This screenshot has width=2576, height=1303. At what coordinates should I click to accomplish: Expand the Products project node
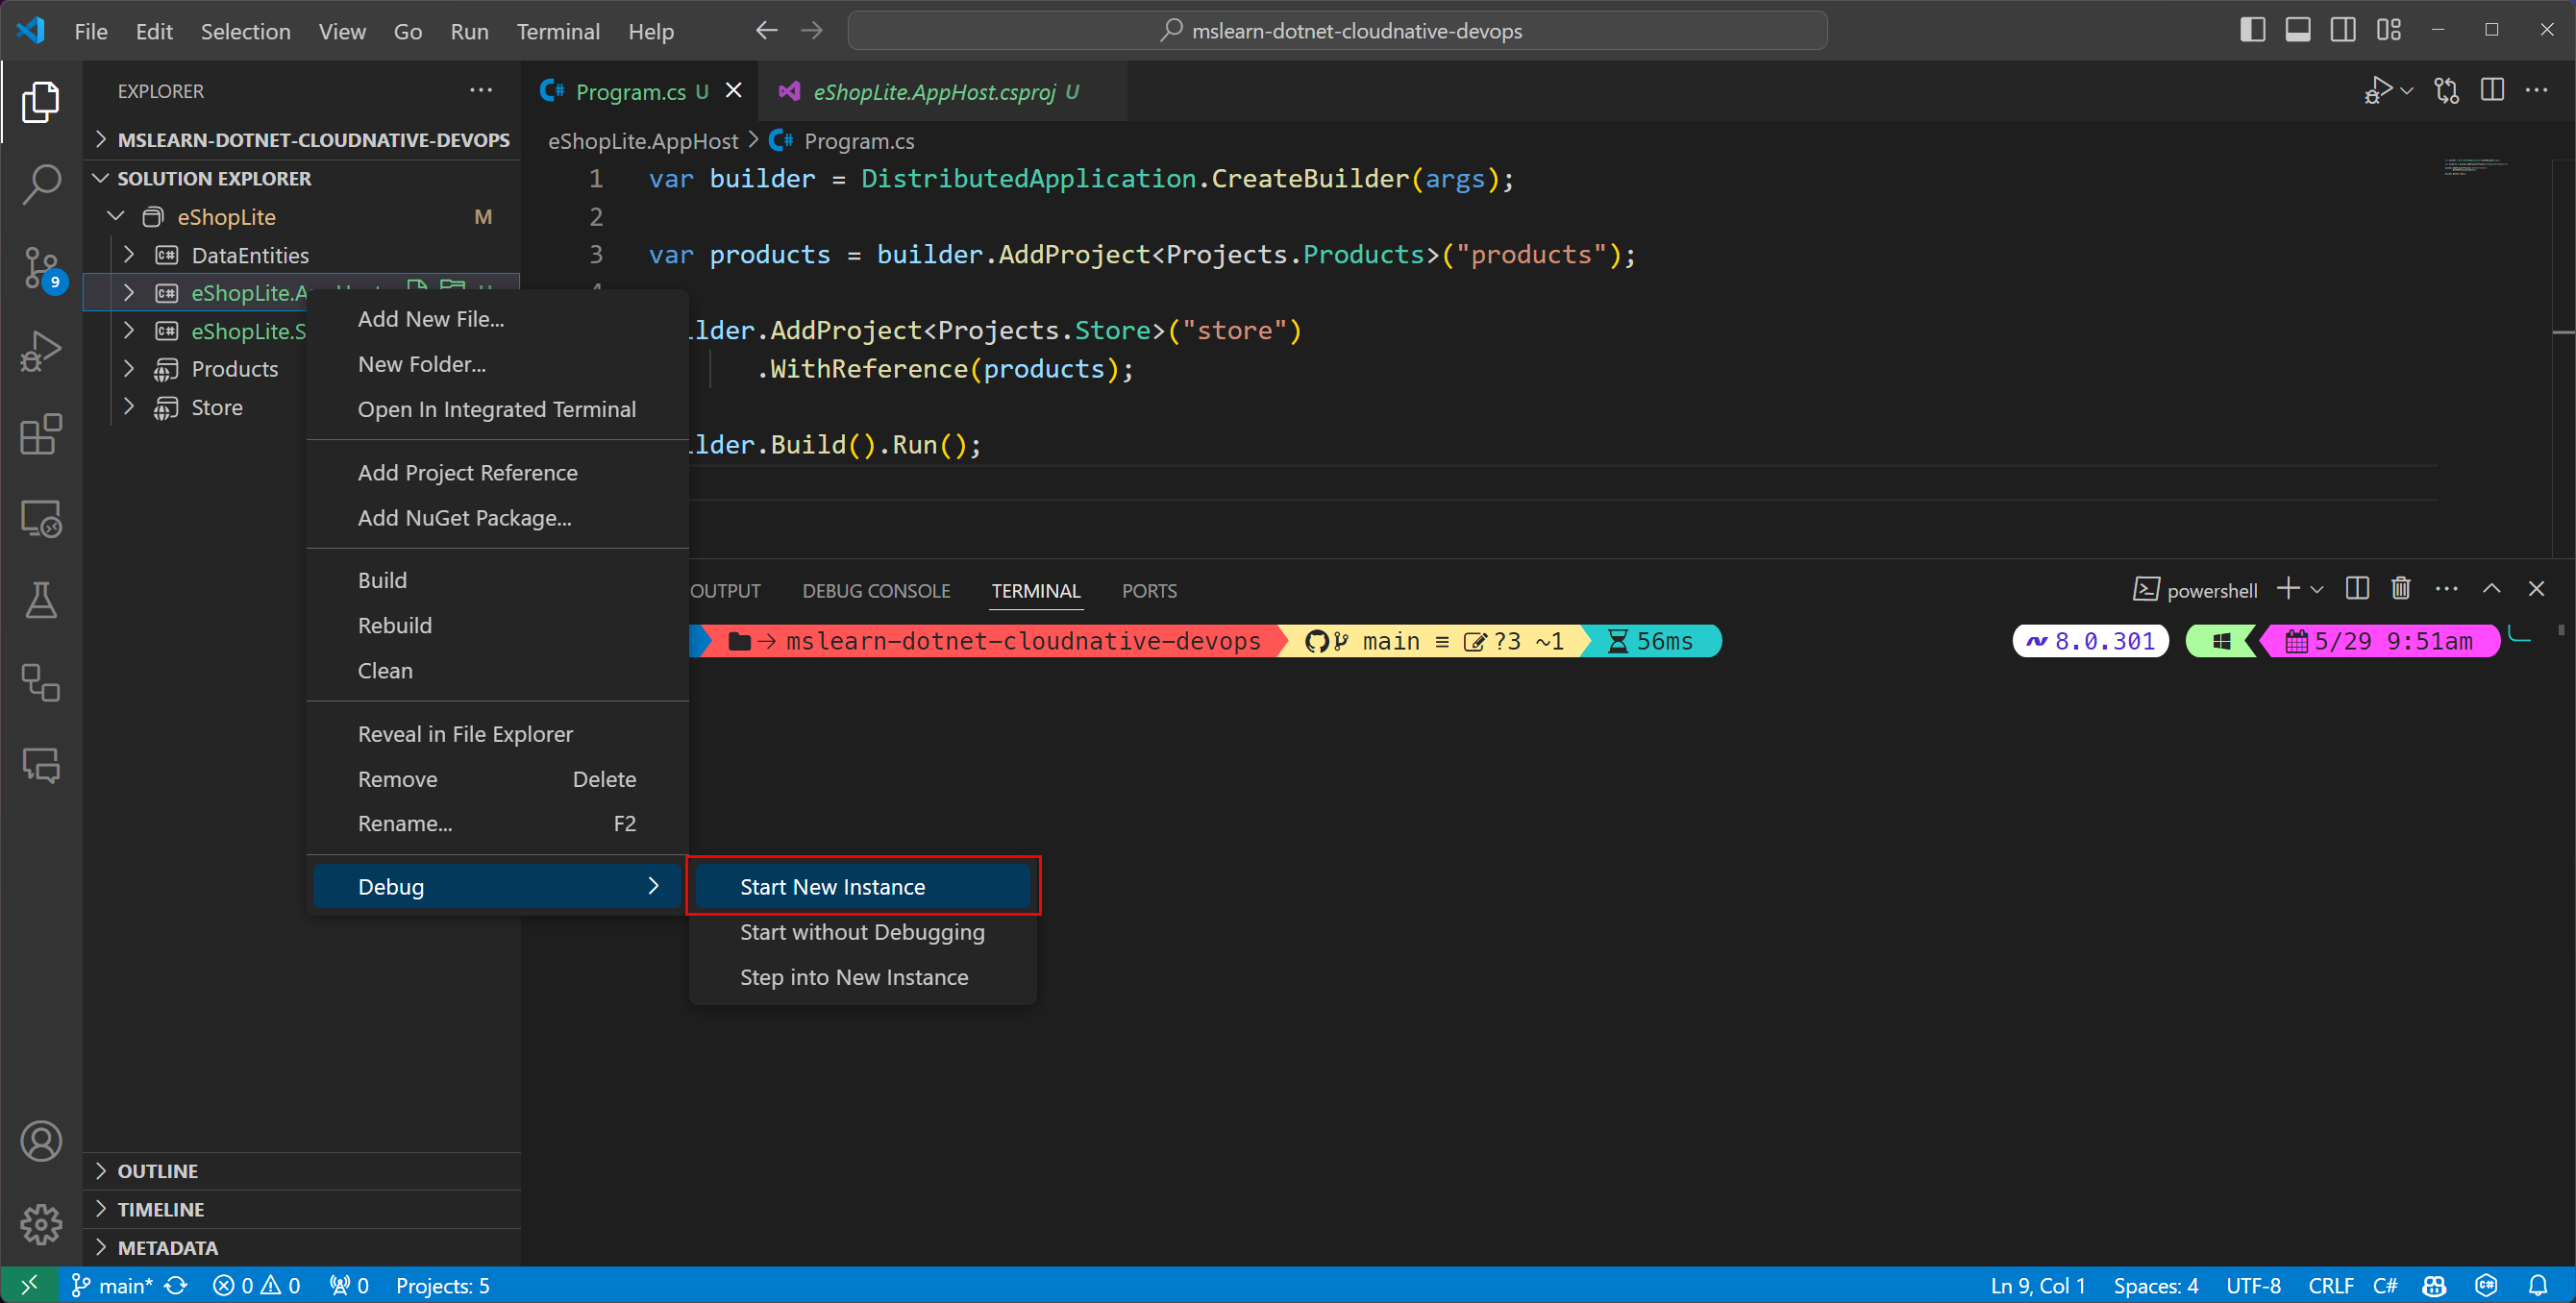[x=129, y=368]
